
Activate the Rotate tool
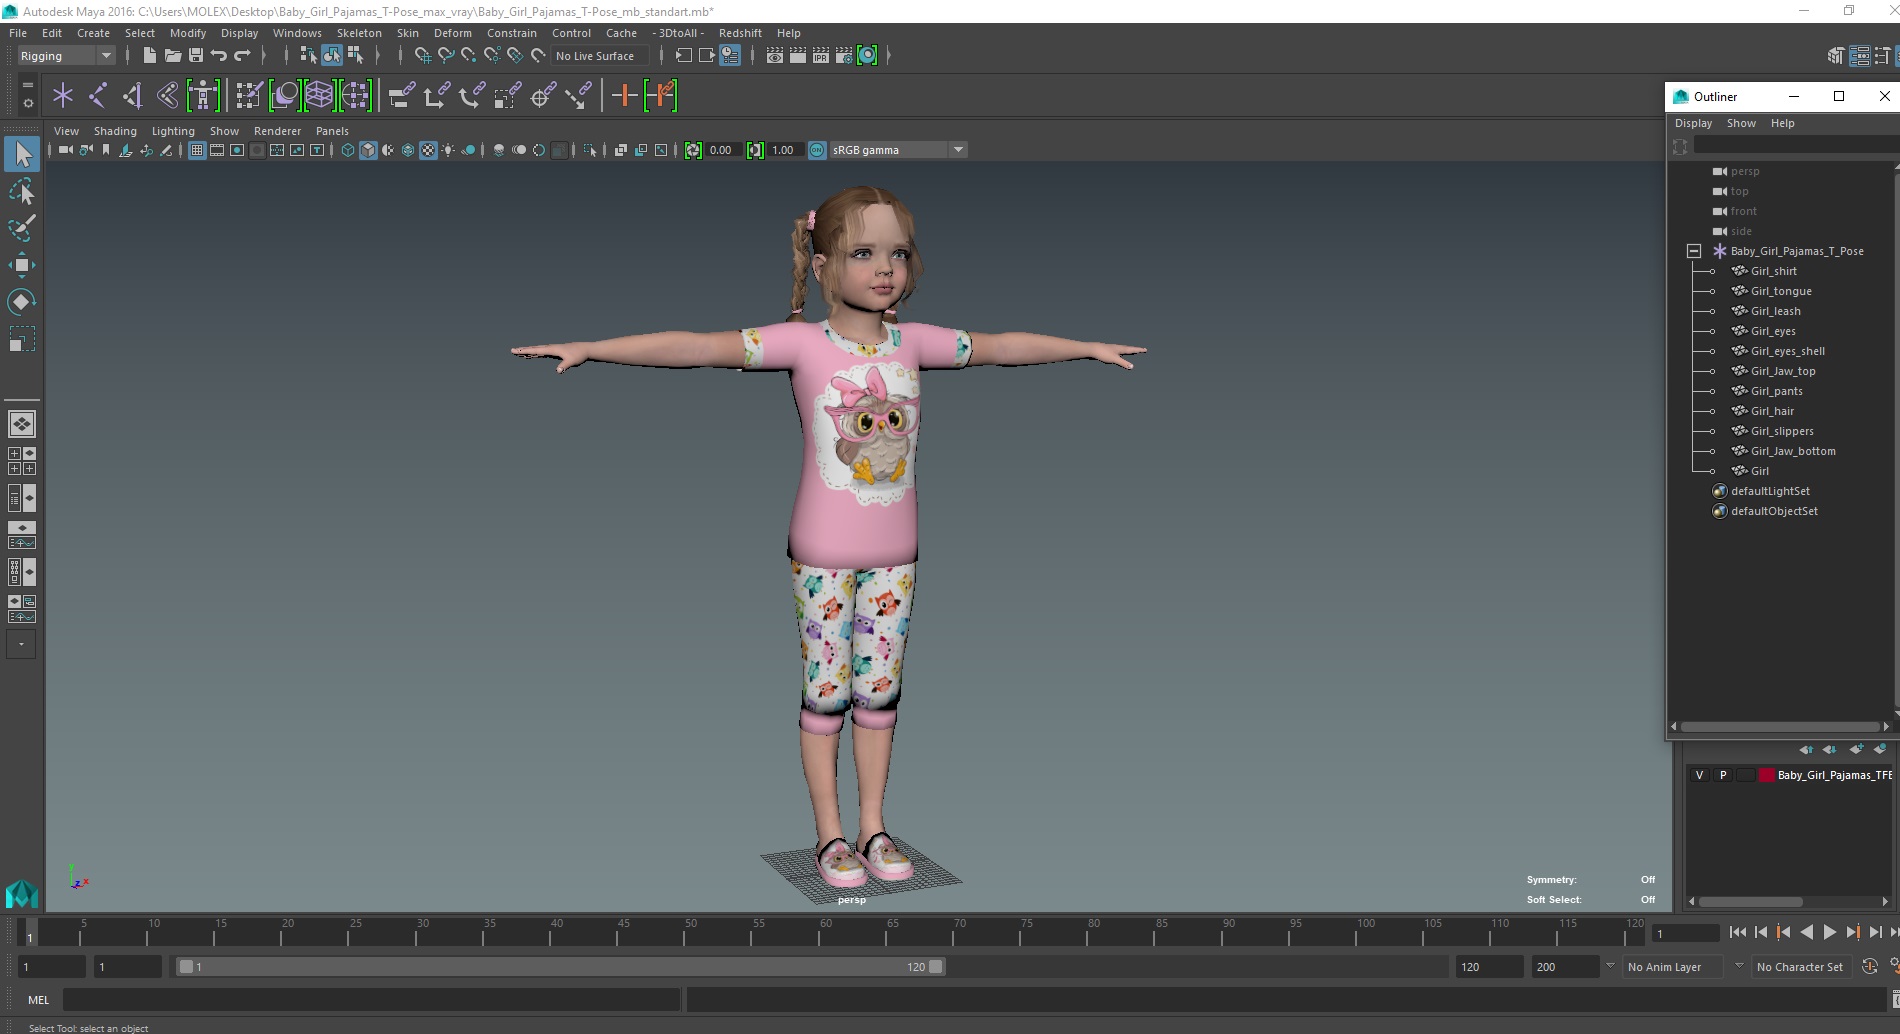(22, 302)
